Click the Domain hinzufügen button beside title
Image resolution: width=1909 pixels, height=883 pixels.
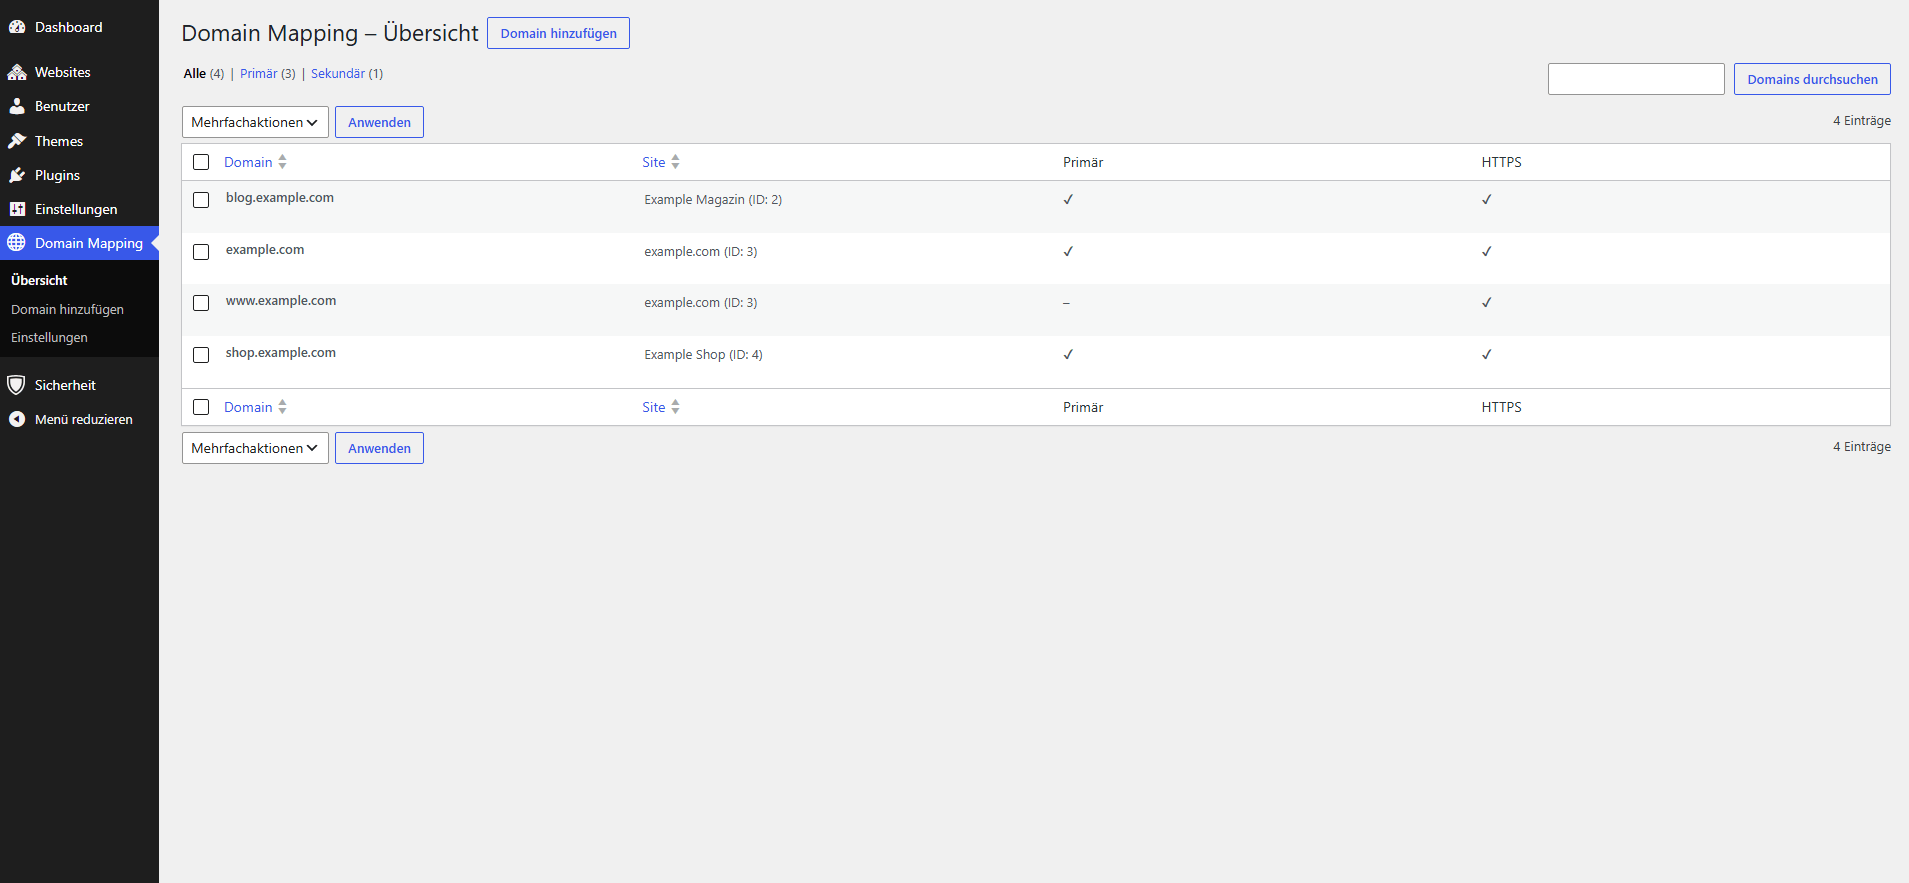pos(558,33)
